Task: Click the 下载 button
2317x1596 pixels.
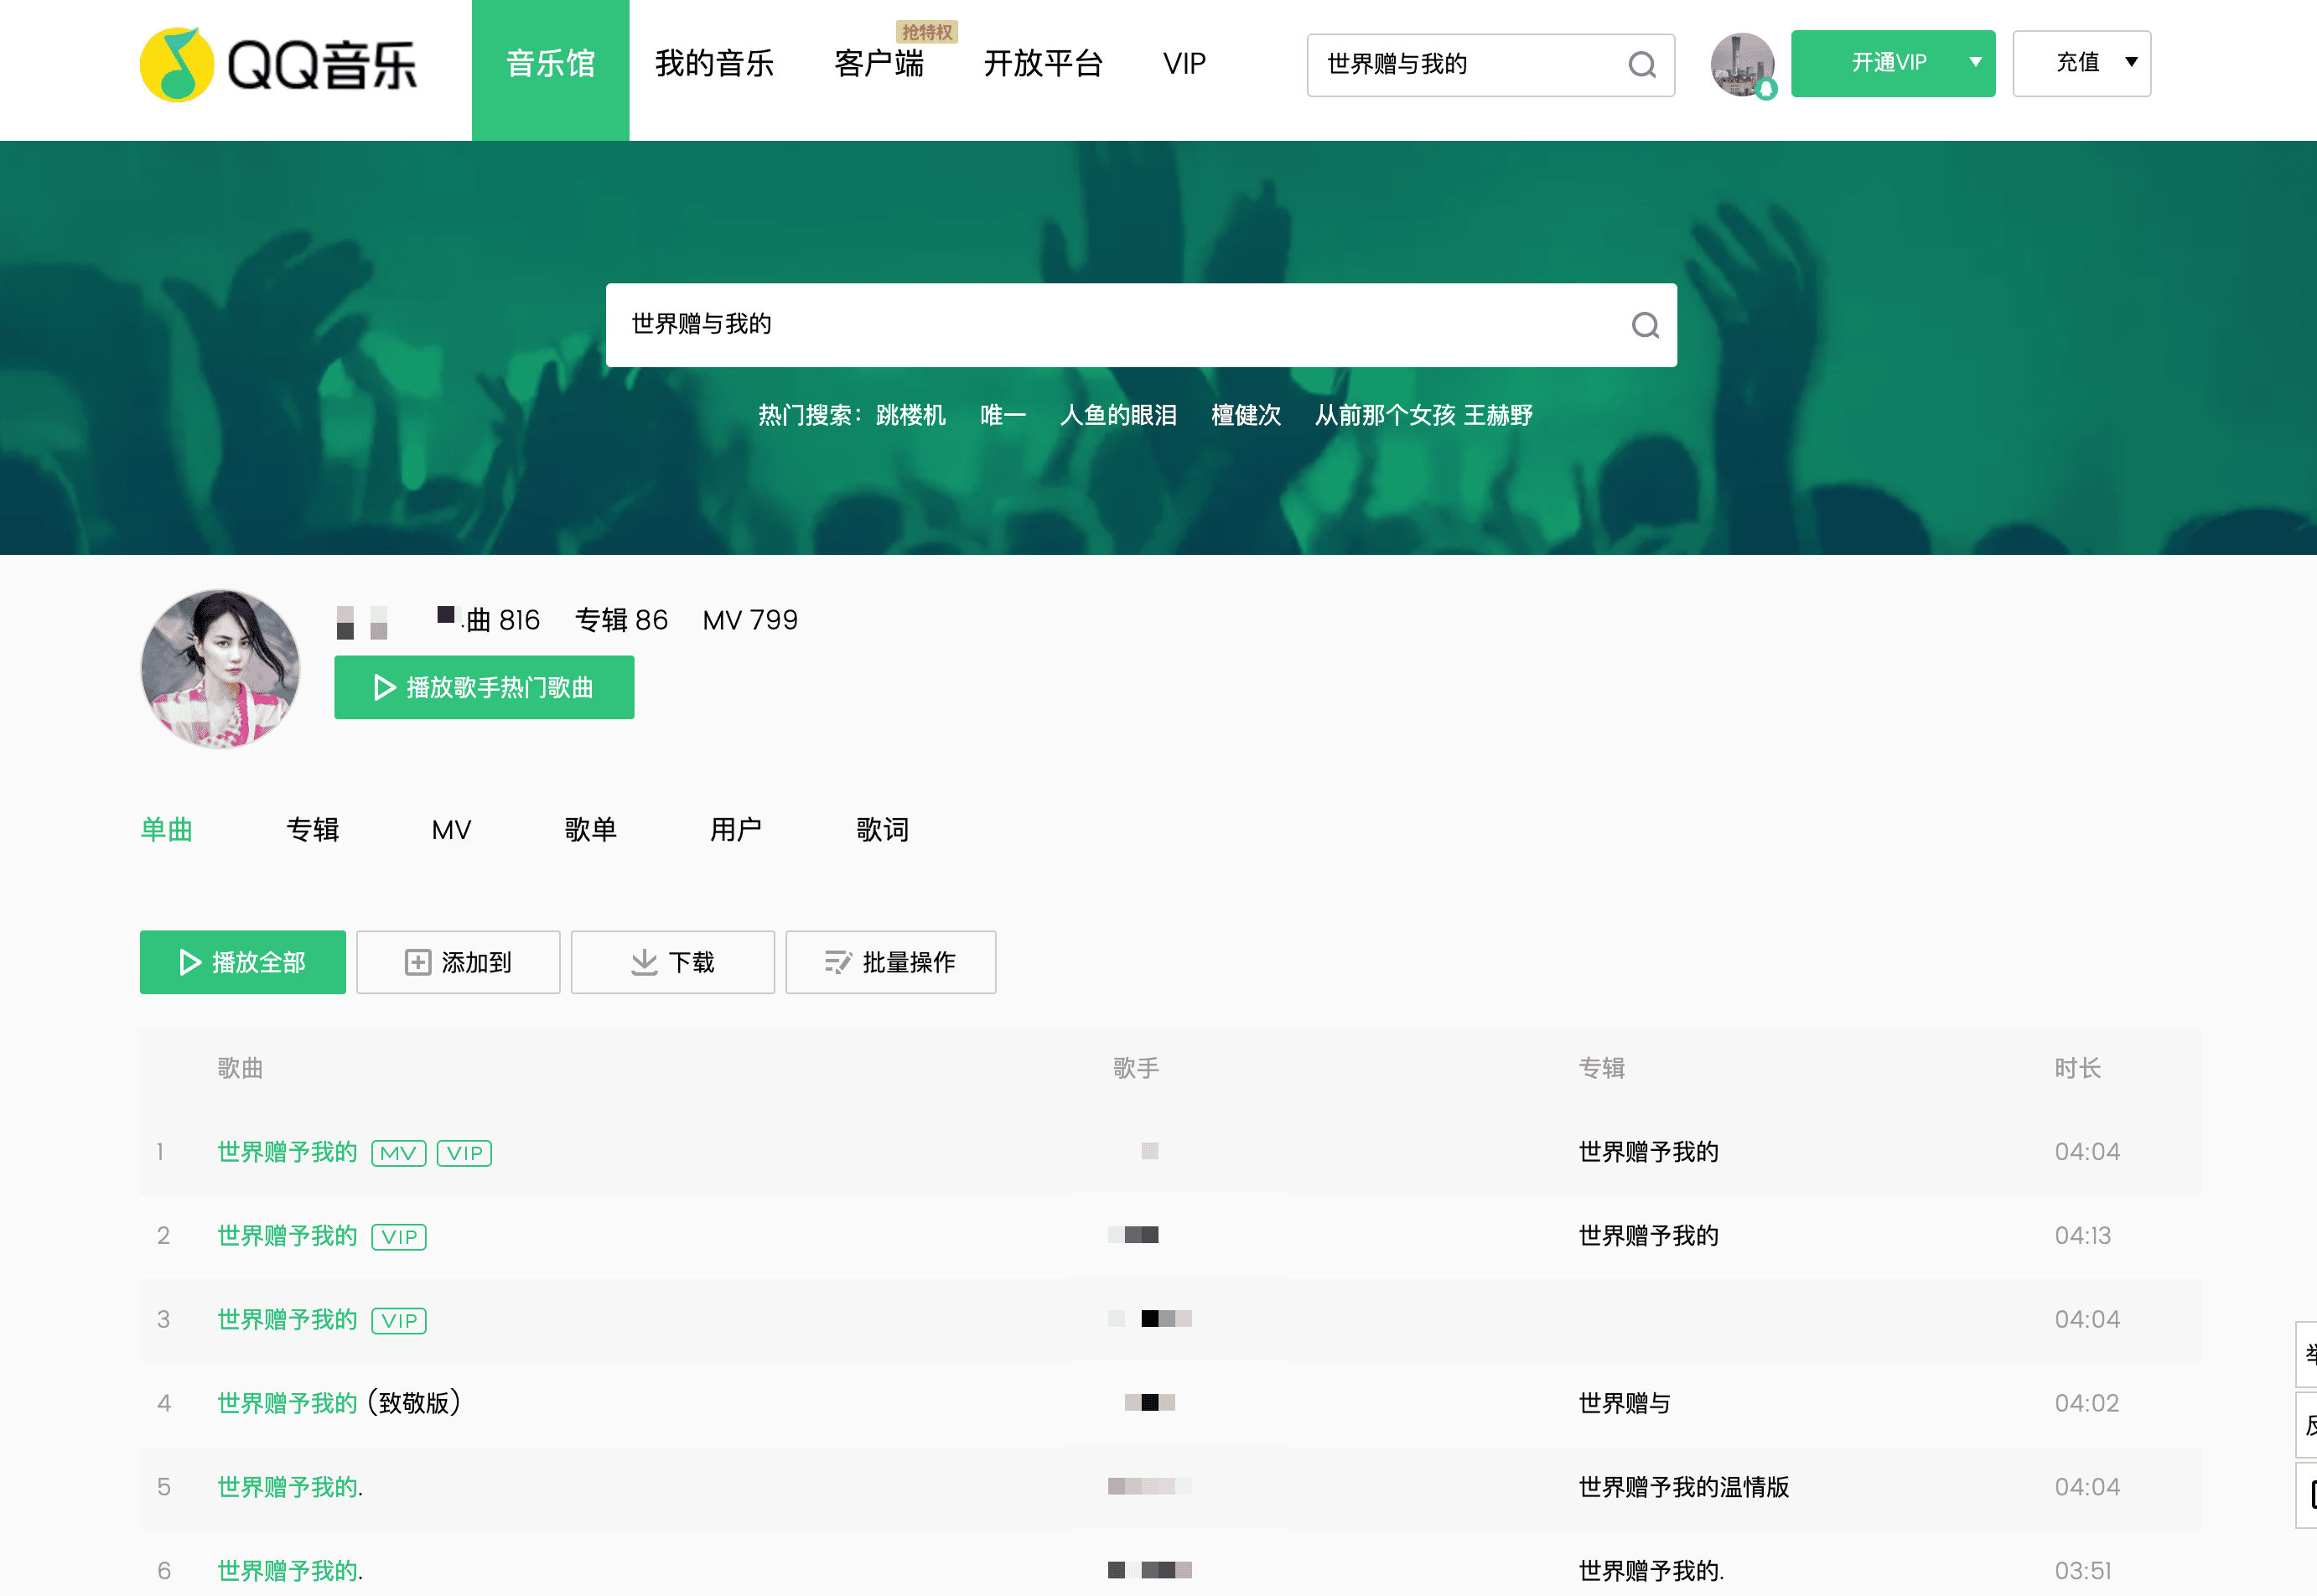Action: point(672,962)
